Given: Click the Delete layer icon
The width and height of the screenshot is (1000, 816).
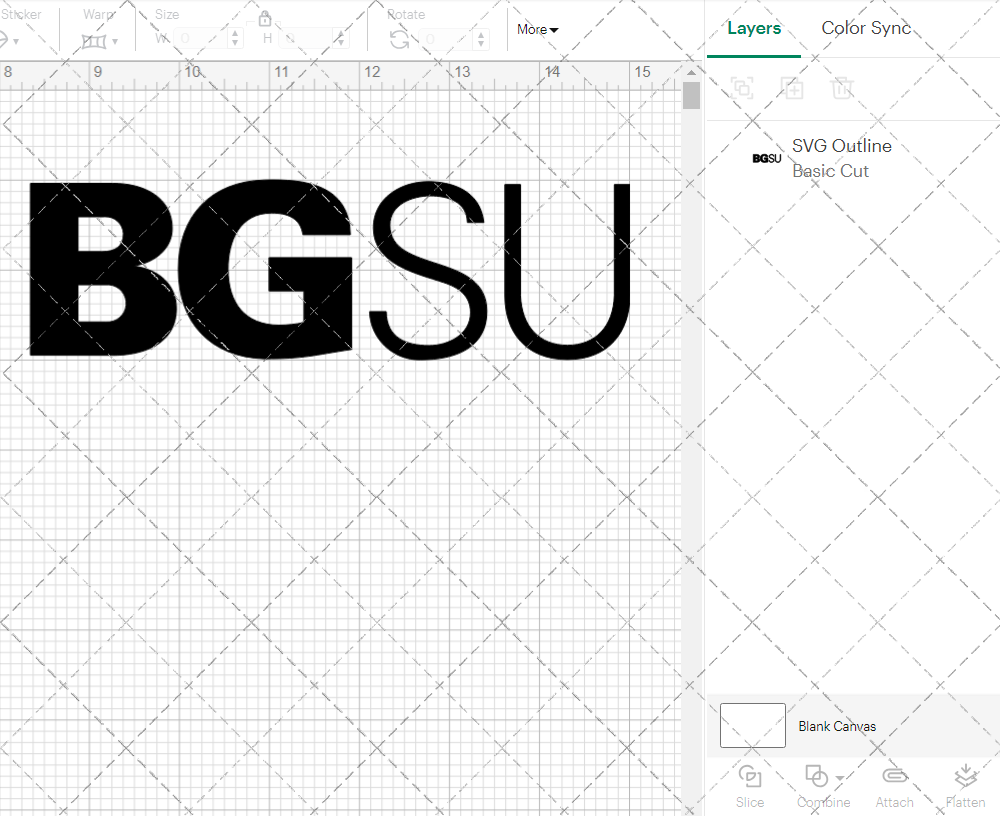Looking at the screenshot, I should coord(843,88).
